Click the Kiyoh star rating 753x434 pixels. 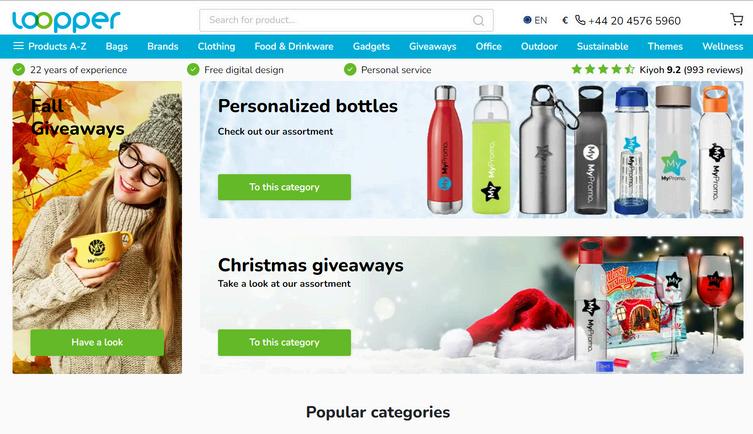(603, 70)
